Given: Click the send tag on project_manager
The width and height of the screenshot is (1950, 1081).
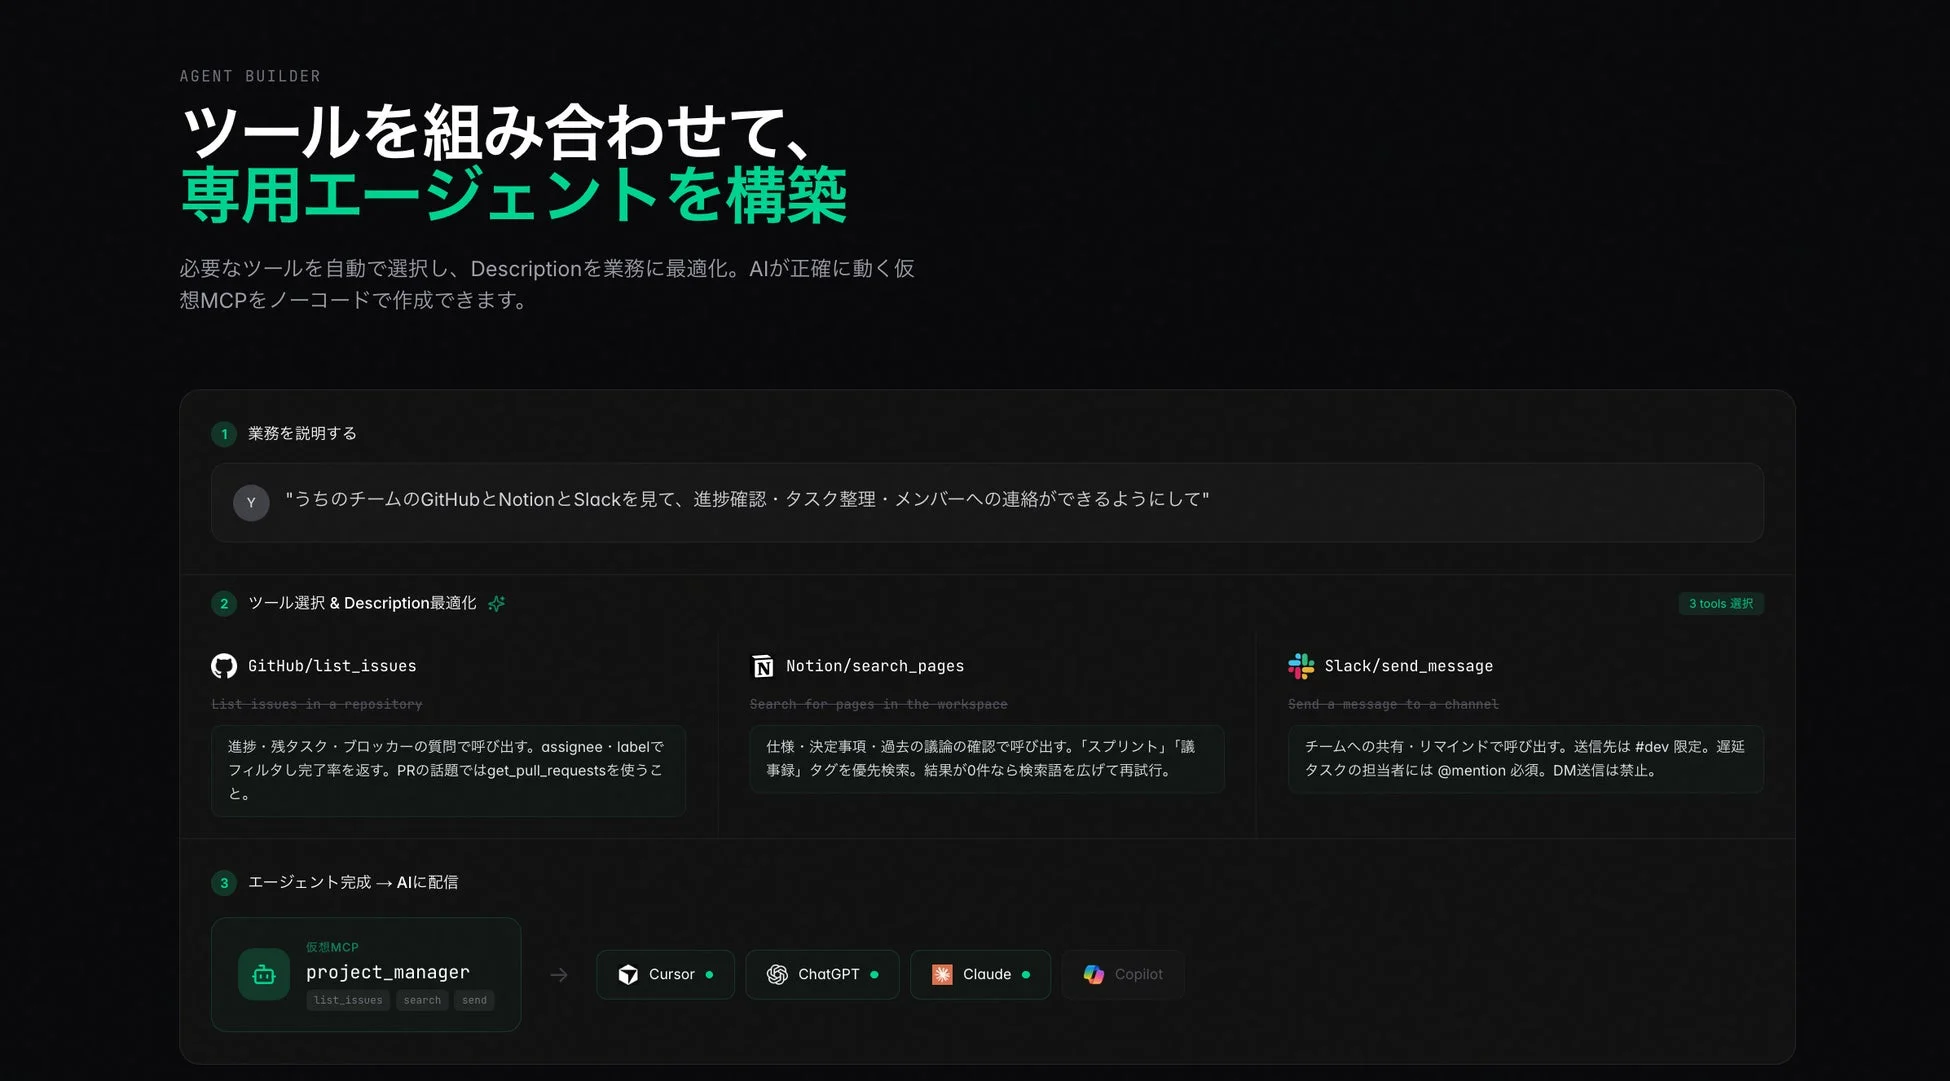Looking at the screenshot, I should (x=474, y=1000).
